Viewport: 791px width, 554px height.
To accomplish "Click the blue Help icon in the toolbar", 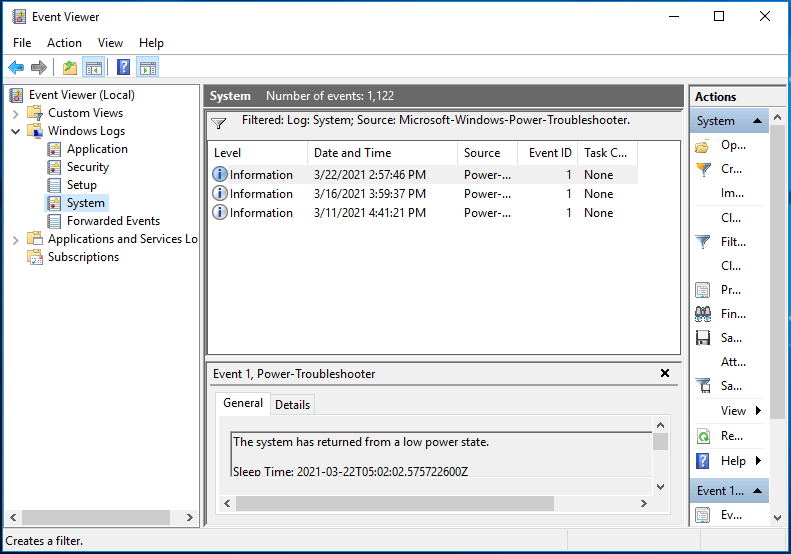I will pos(123,68).
